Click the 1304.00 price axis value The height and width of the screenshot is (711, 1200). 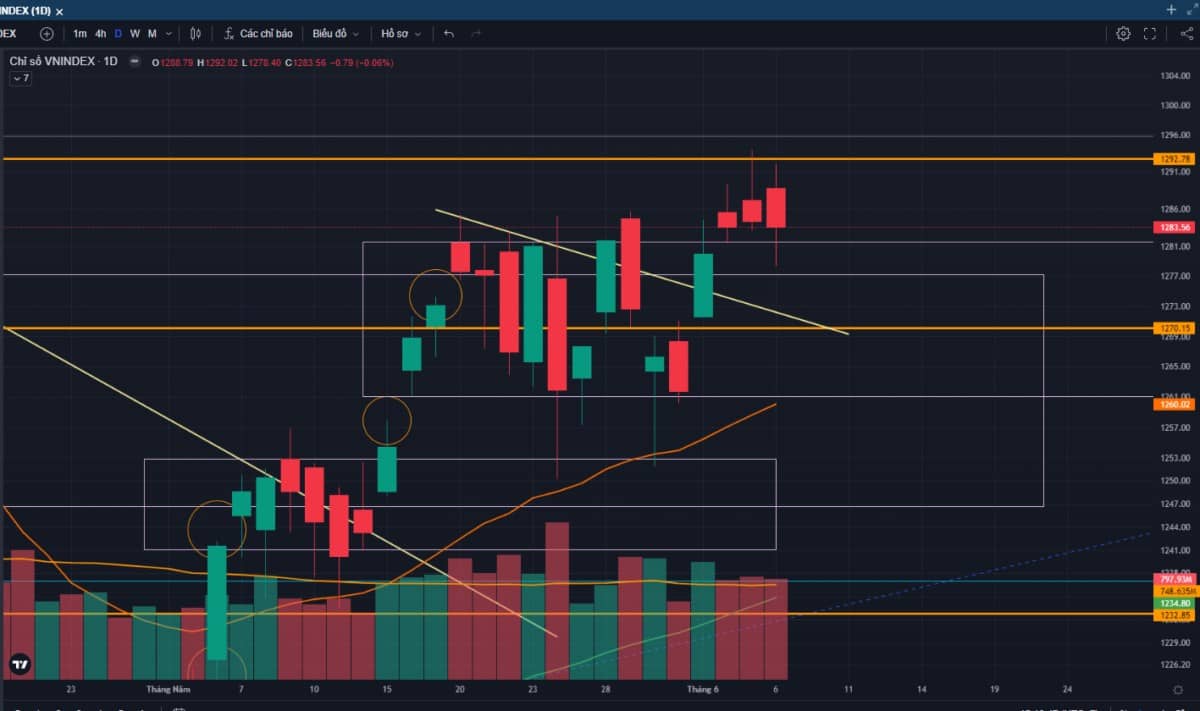(x=1175, y=76)
